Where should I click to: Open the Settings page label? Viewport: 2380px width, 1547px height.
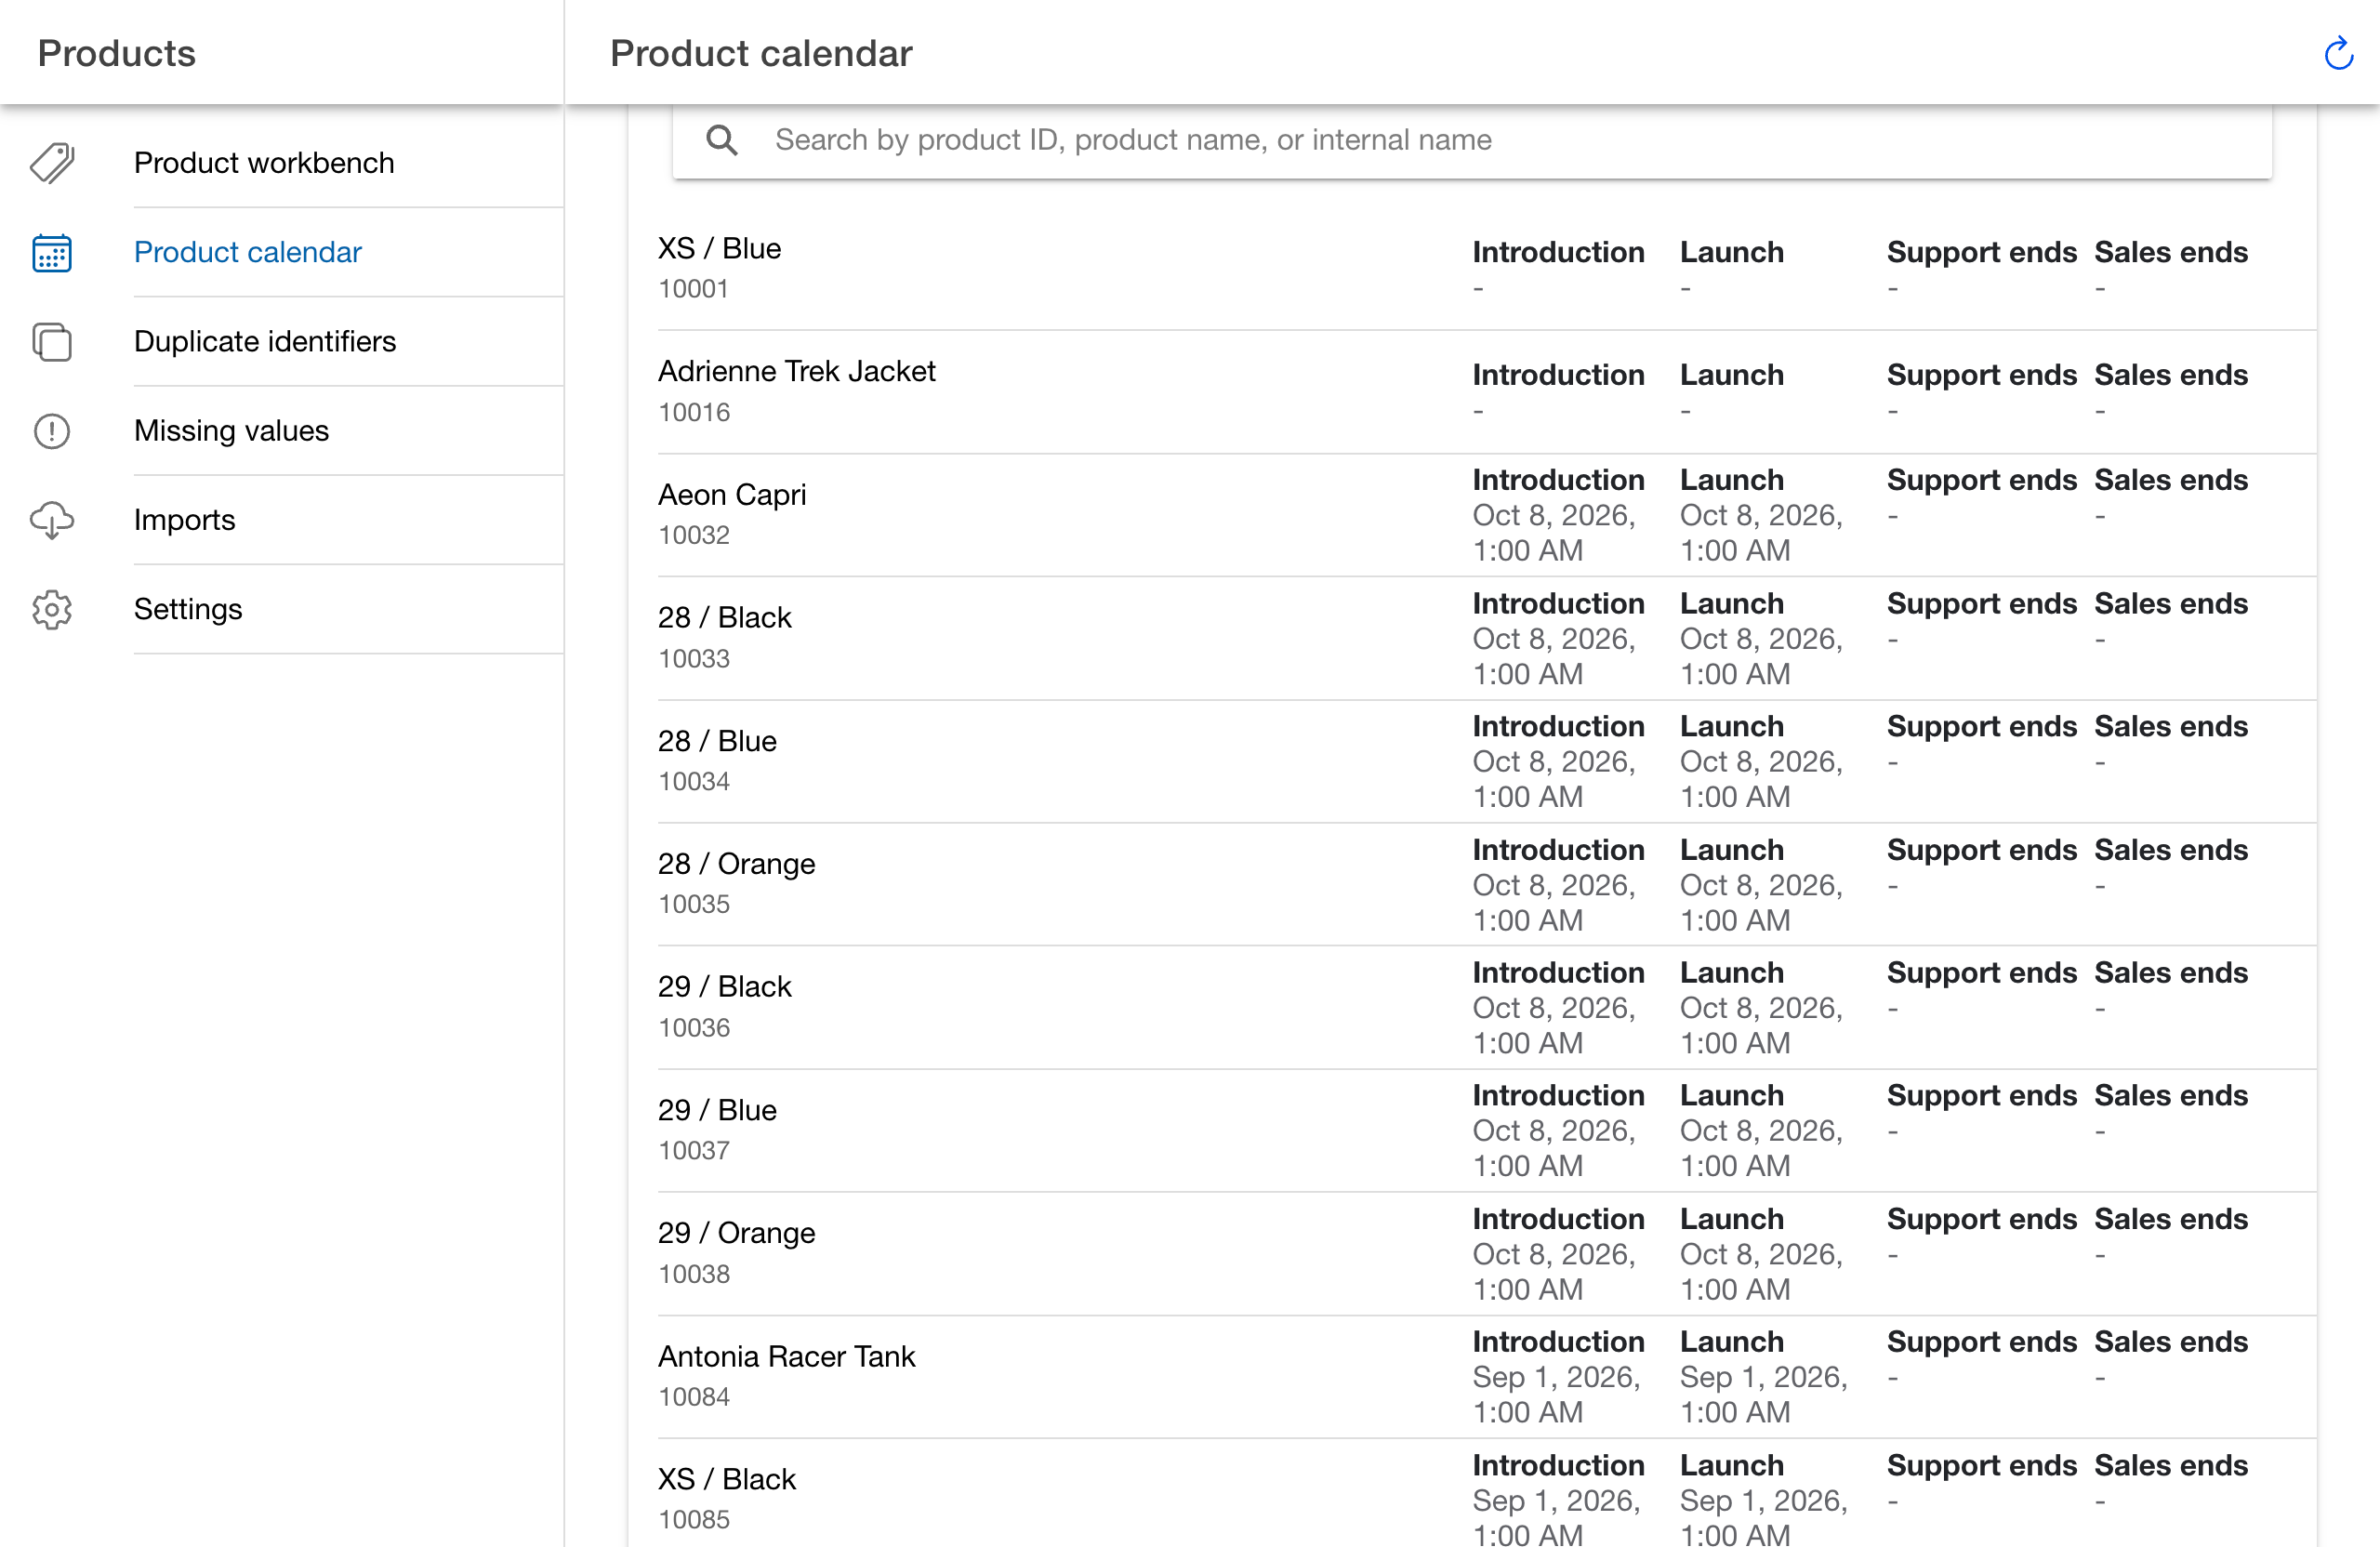coord(188,609)
